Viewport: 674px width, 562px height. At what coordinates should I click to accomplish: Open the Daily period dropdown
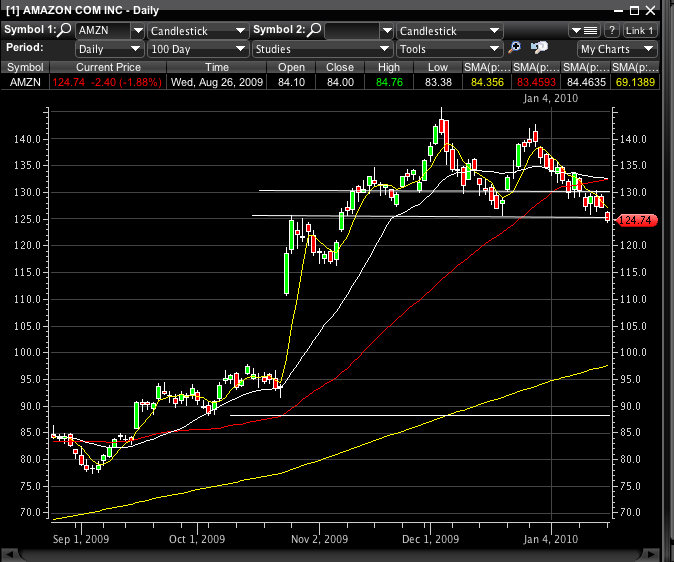point(137,48)
